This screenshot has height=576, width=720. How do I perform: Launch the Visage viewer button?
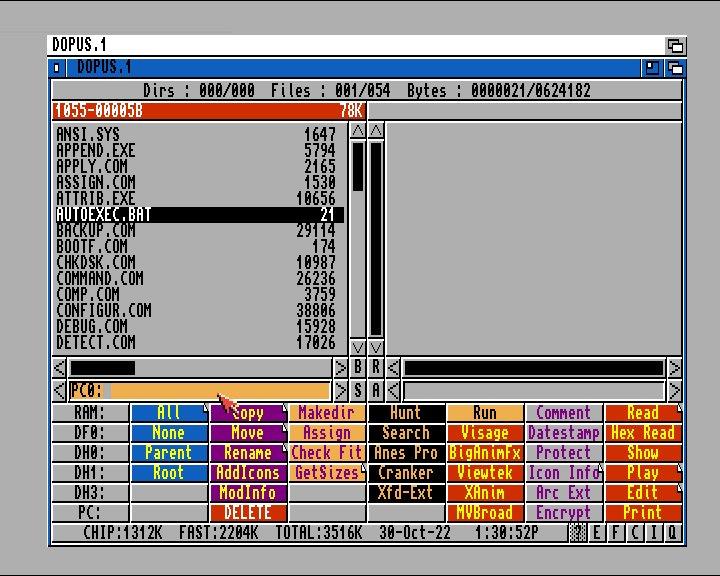point(485,433)
